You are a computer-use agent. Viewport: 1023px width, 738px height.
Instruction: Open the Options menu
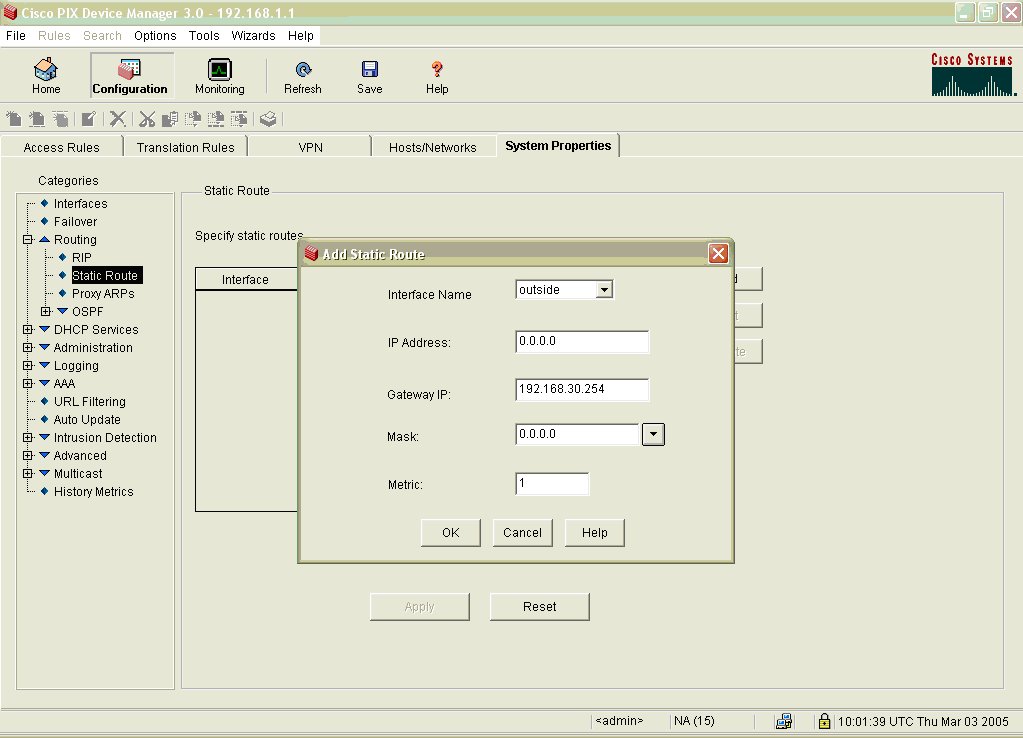(155, 35)
